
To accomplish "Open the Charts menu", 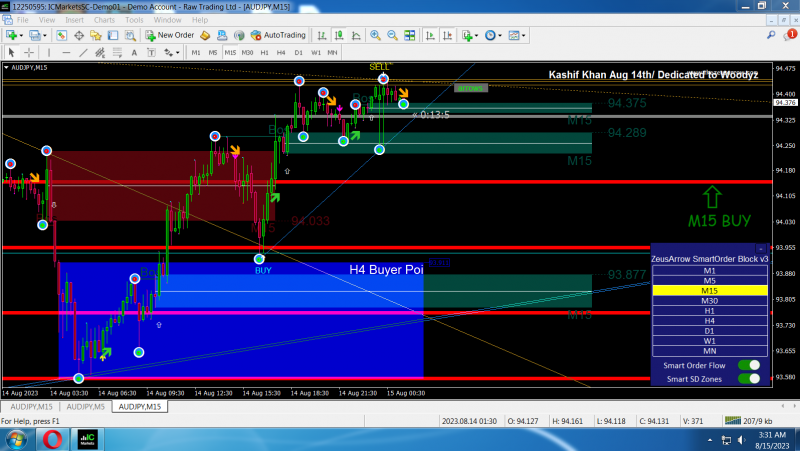I will 104,20.
